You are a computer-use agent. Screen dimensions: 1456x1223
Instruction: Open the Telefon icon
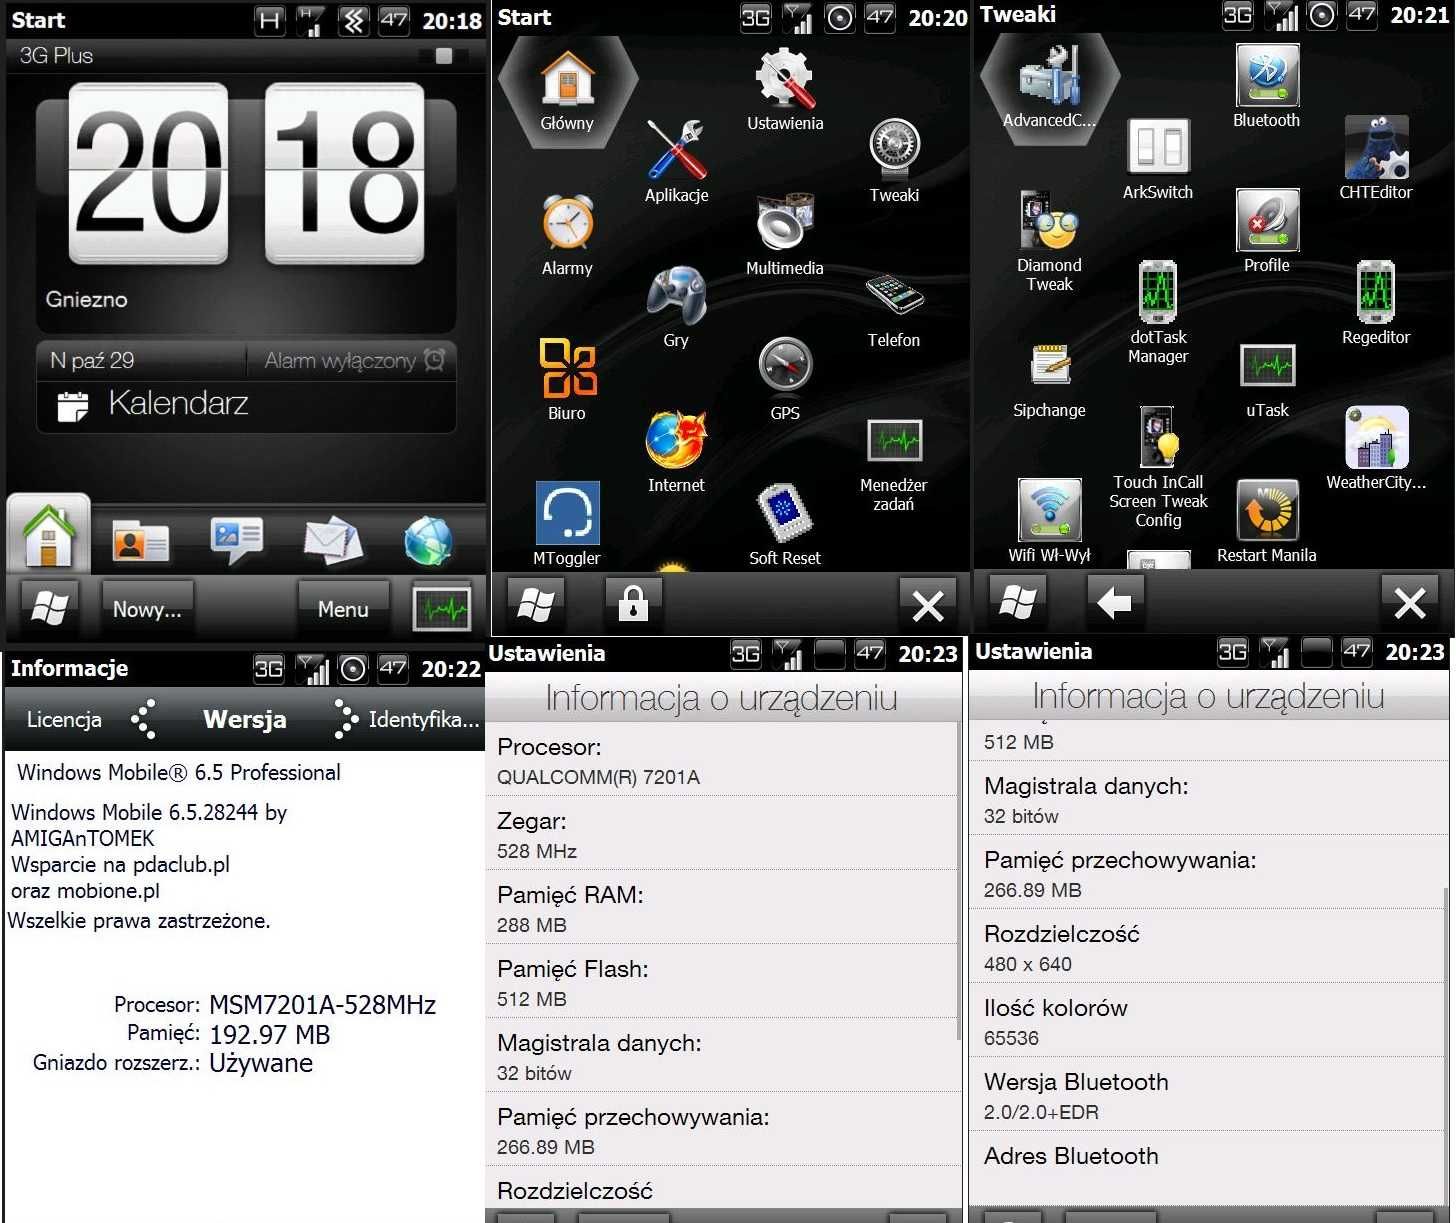pyautogui.click(x=894, y=296)
